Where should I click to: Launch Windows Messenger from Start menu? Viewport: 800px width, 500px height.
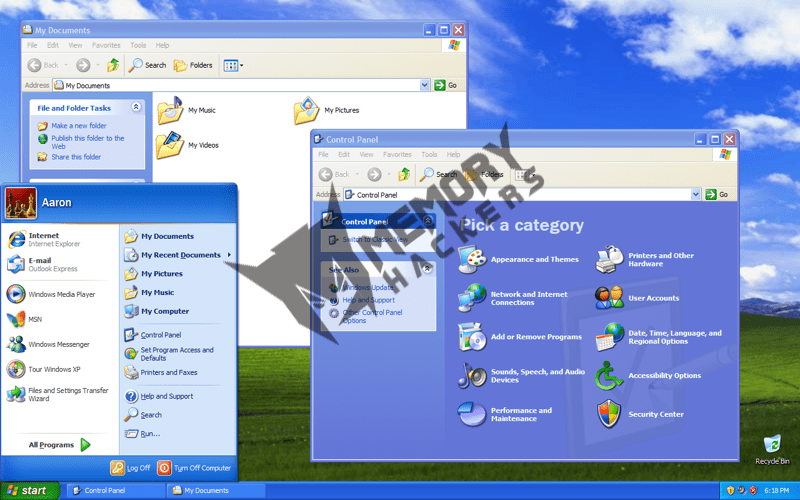[x=48, y=344]
